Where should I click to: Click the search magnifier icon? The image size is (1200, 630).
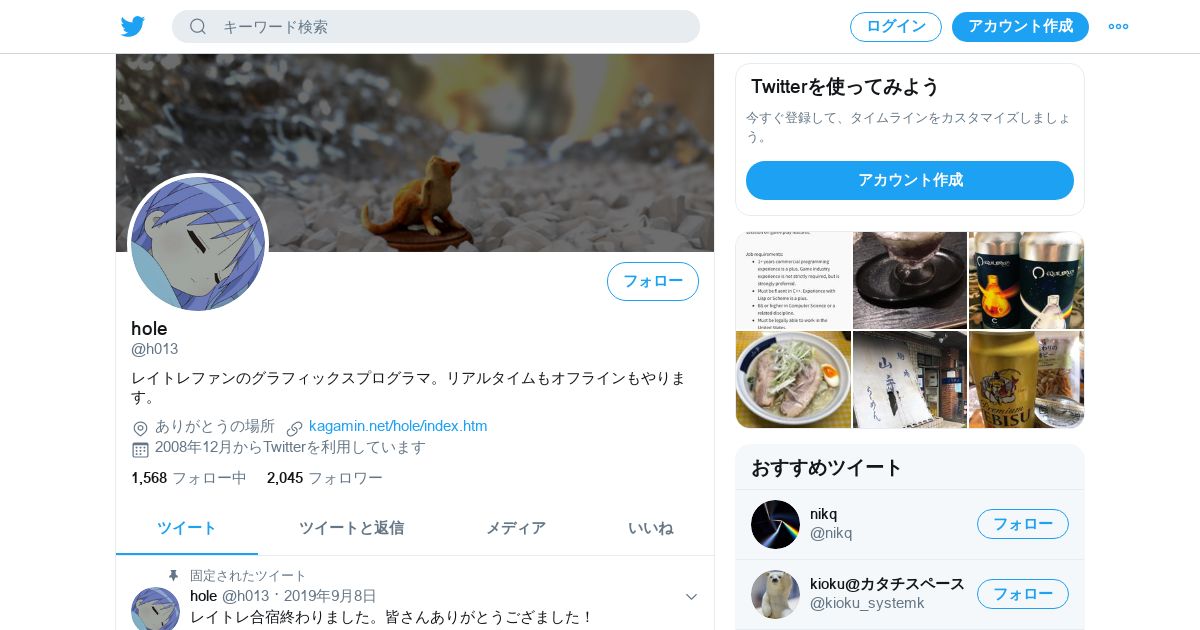(198, 26)
